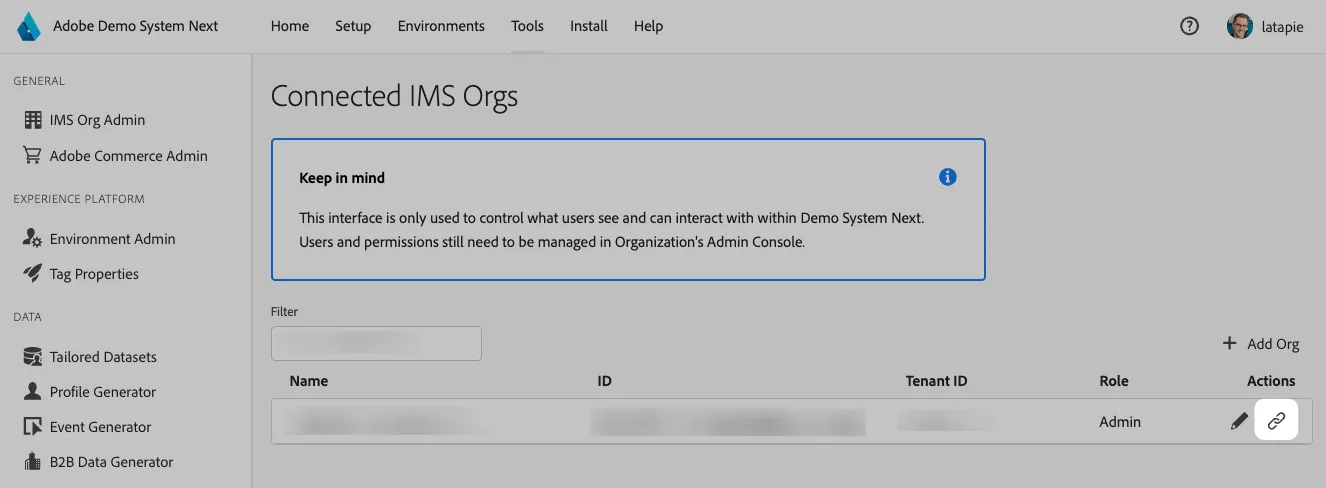The height and width of the screenshot is (488, 1326).
Task: Open the Install menu
Action: click(589, 26)
